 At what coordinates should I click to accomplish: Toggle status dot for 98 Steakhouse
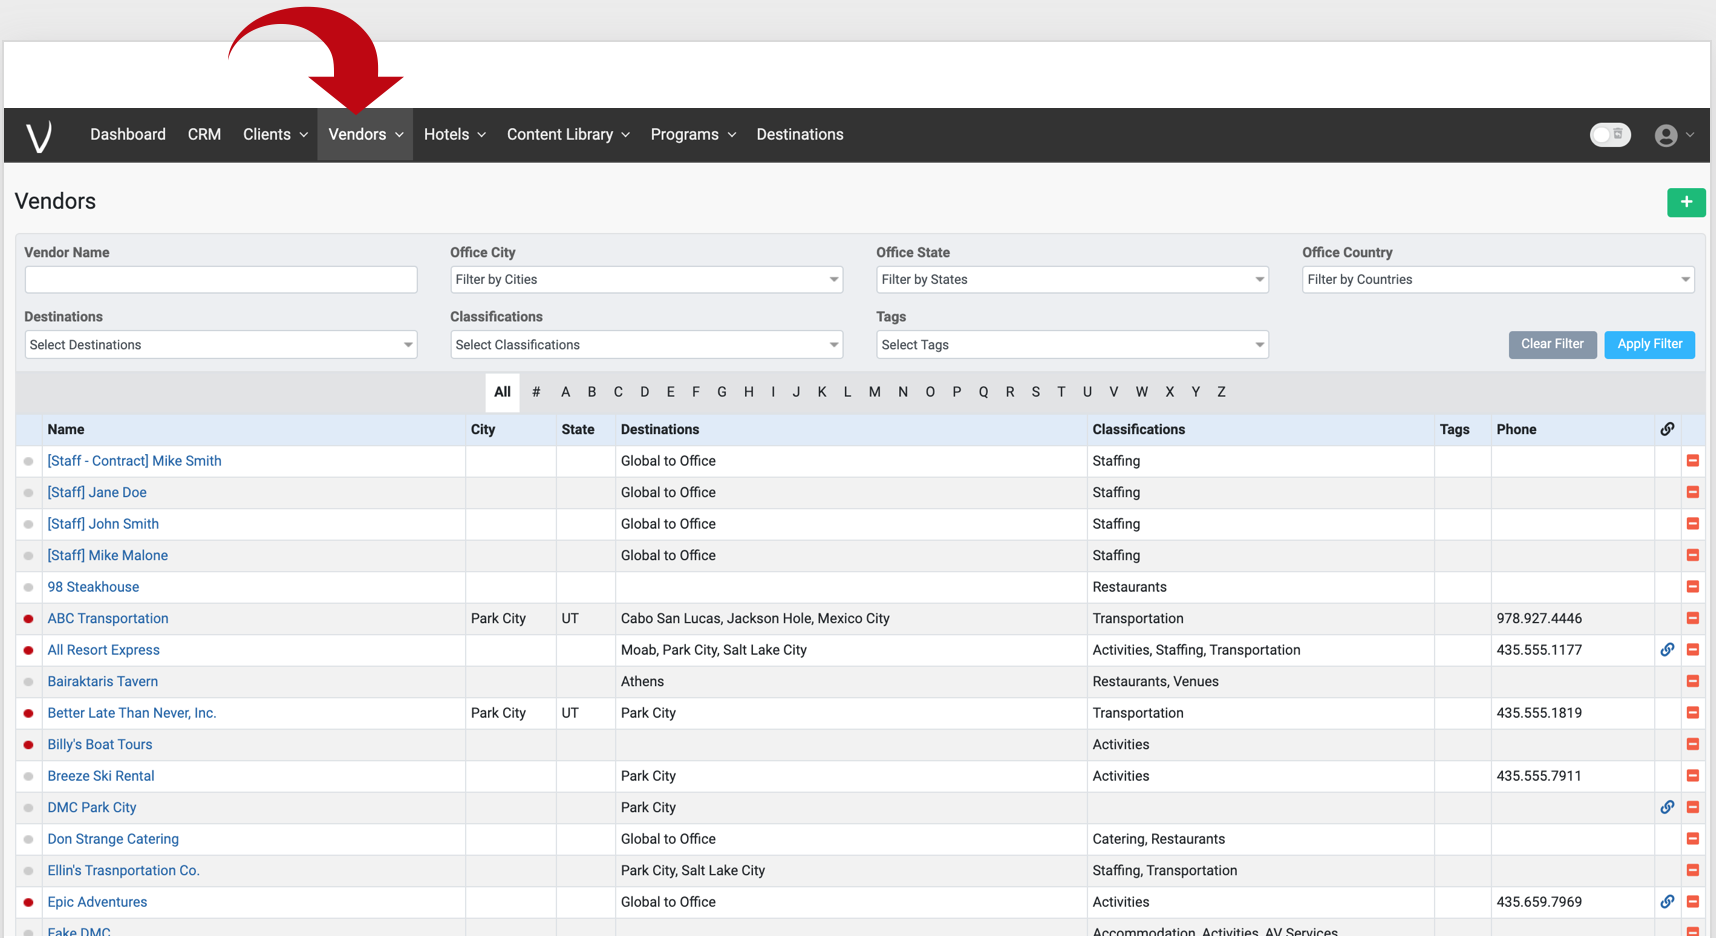29,587
